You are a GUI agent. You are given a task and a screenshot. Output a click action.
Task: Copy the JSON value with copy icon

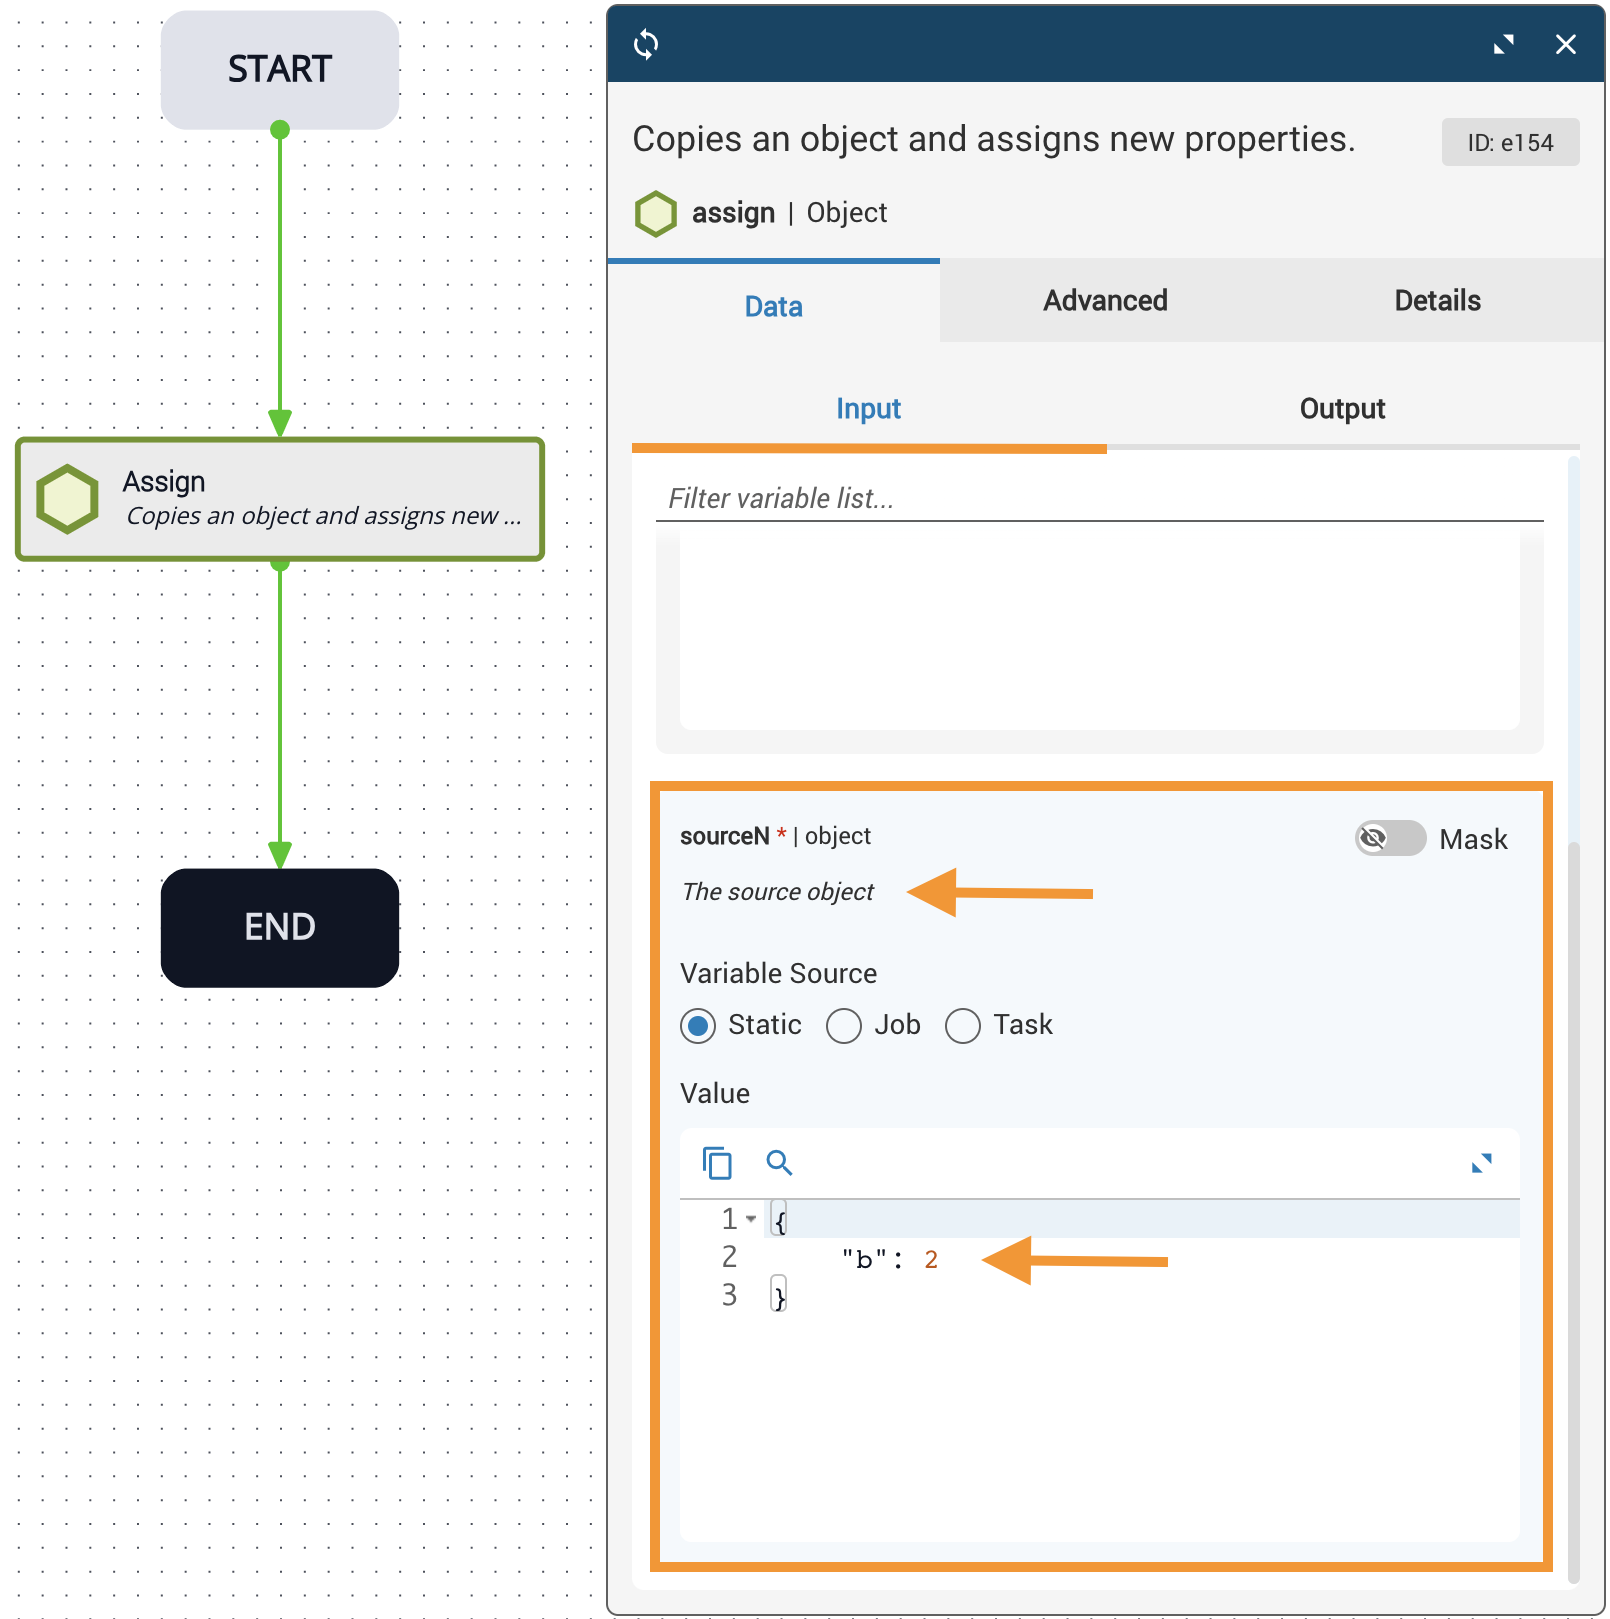(717, 1163)
